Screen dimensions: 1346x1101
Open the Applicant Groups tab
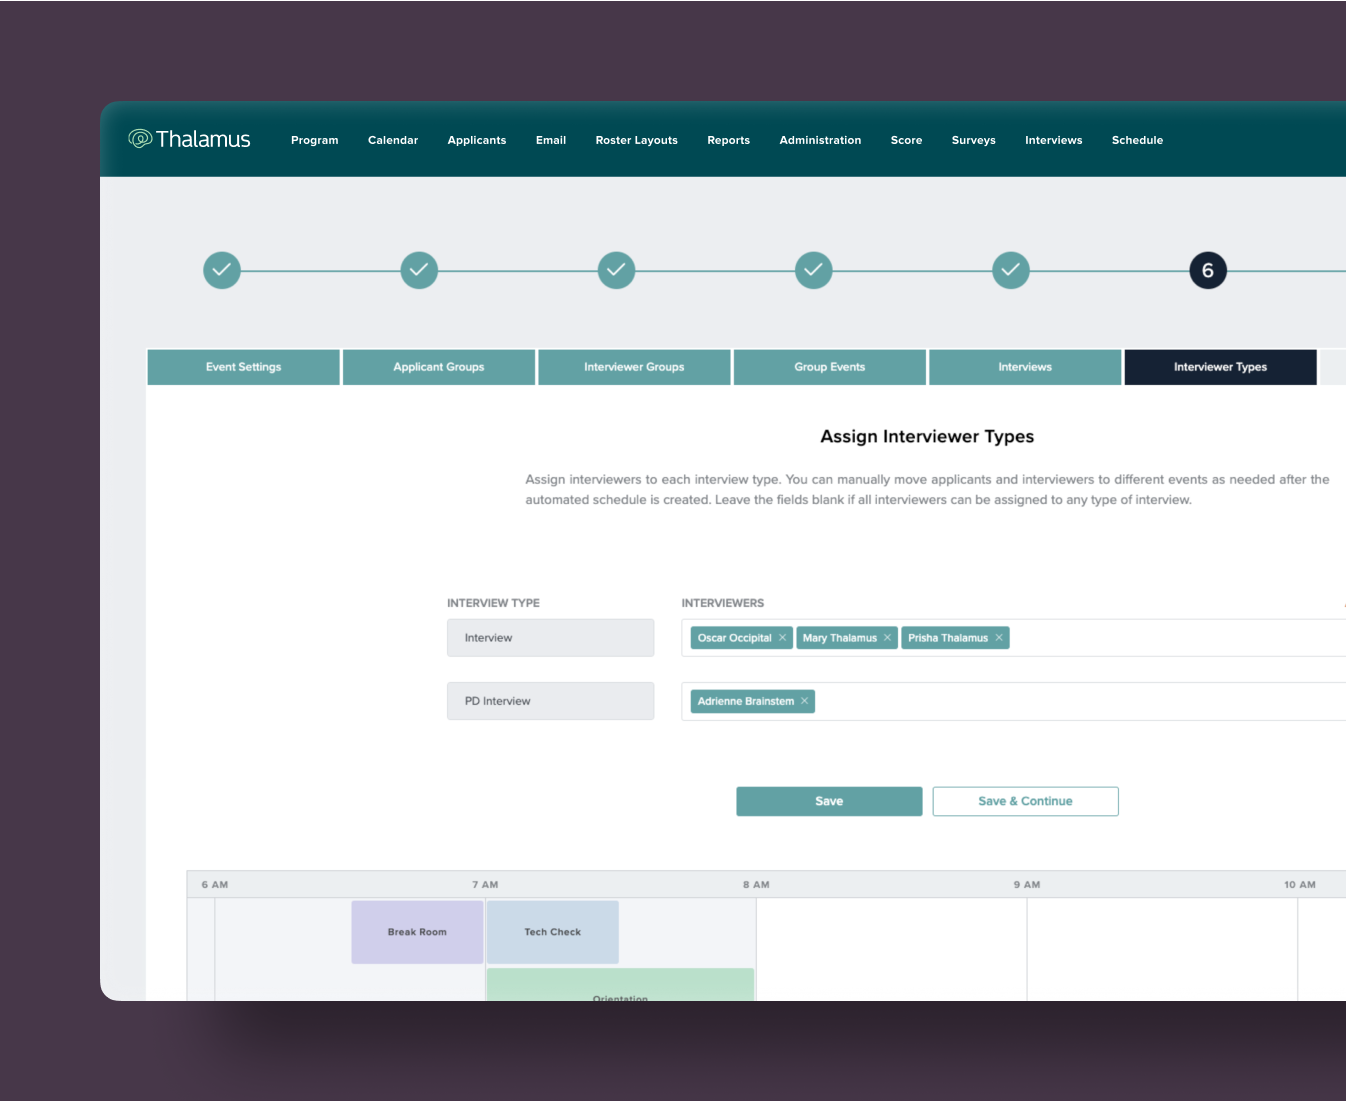click(438, 366)
